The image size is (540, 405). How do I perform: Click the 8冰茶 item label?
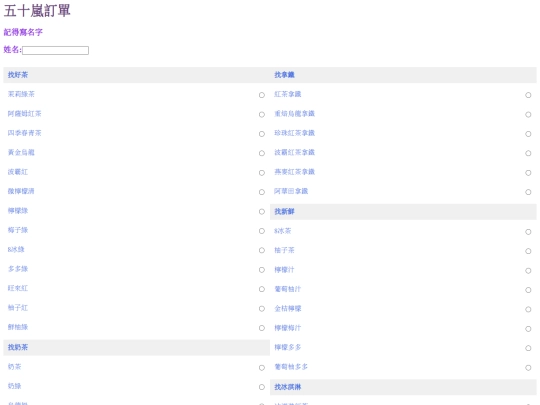(283, 231)
